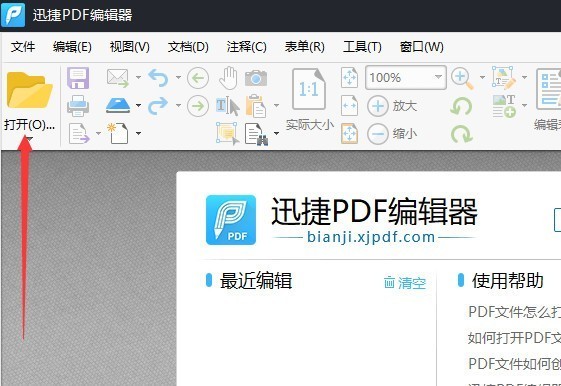Rotate the page clockwise
Screen dimensions: 561x386
click(x=461, y=134)
